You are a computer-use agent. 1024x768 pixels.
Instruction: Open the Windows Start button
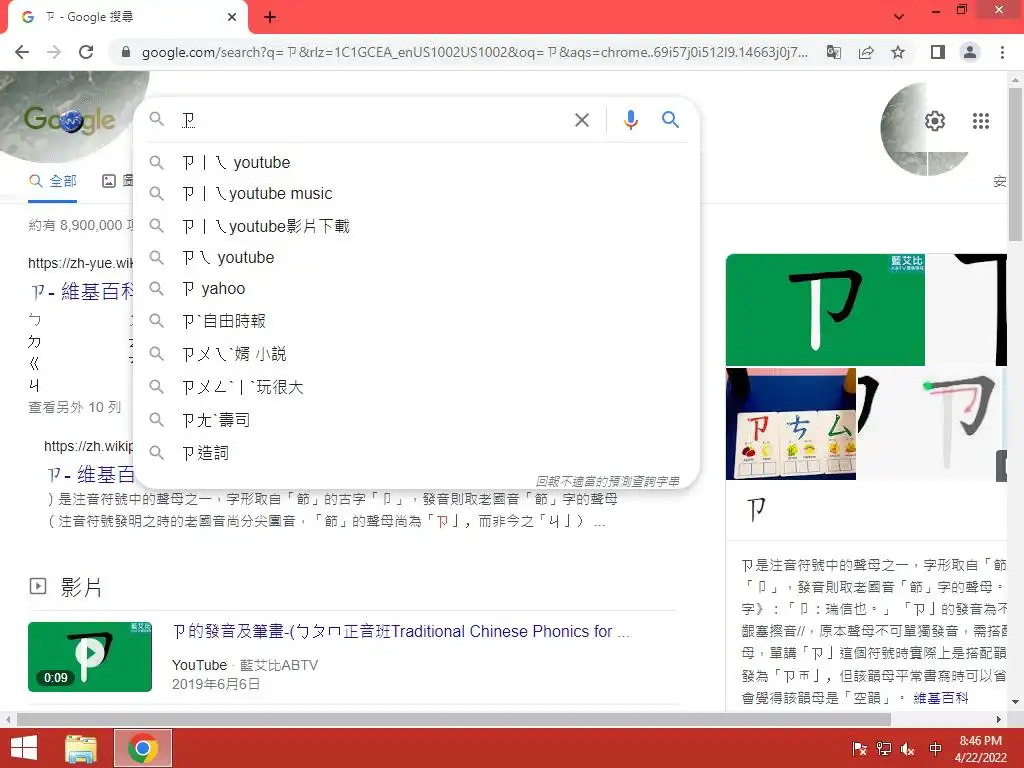(x=24, y=748)
